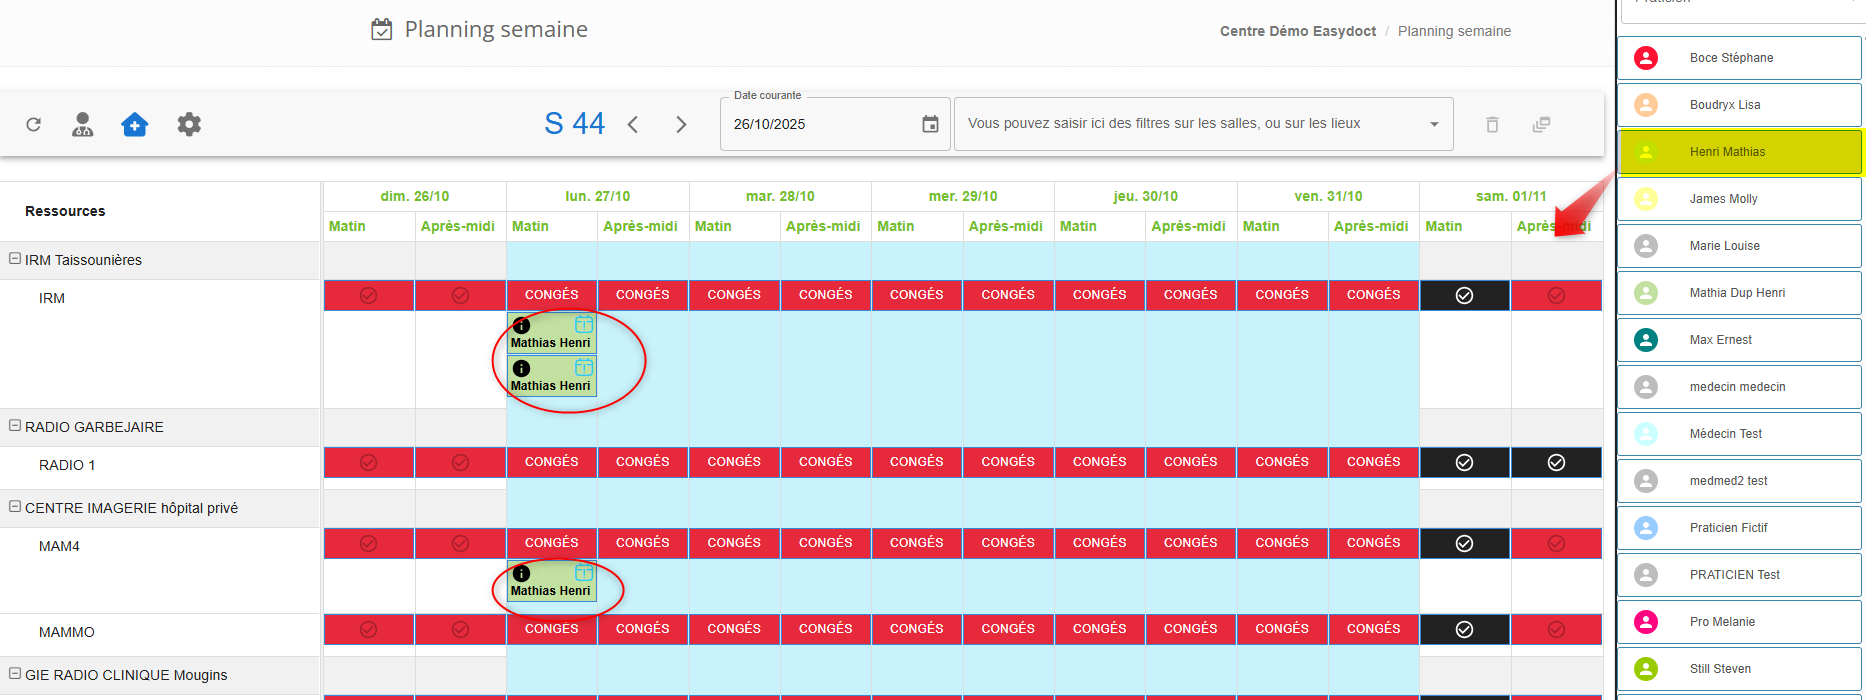Viewport: 1866px width, 700px height.
Task: Open the settings gear icon
Action: [x=189, y=125]
